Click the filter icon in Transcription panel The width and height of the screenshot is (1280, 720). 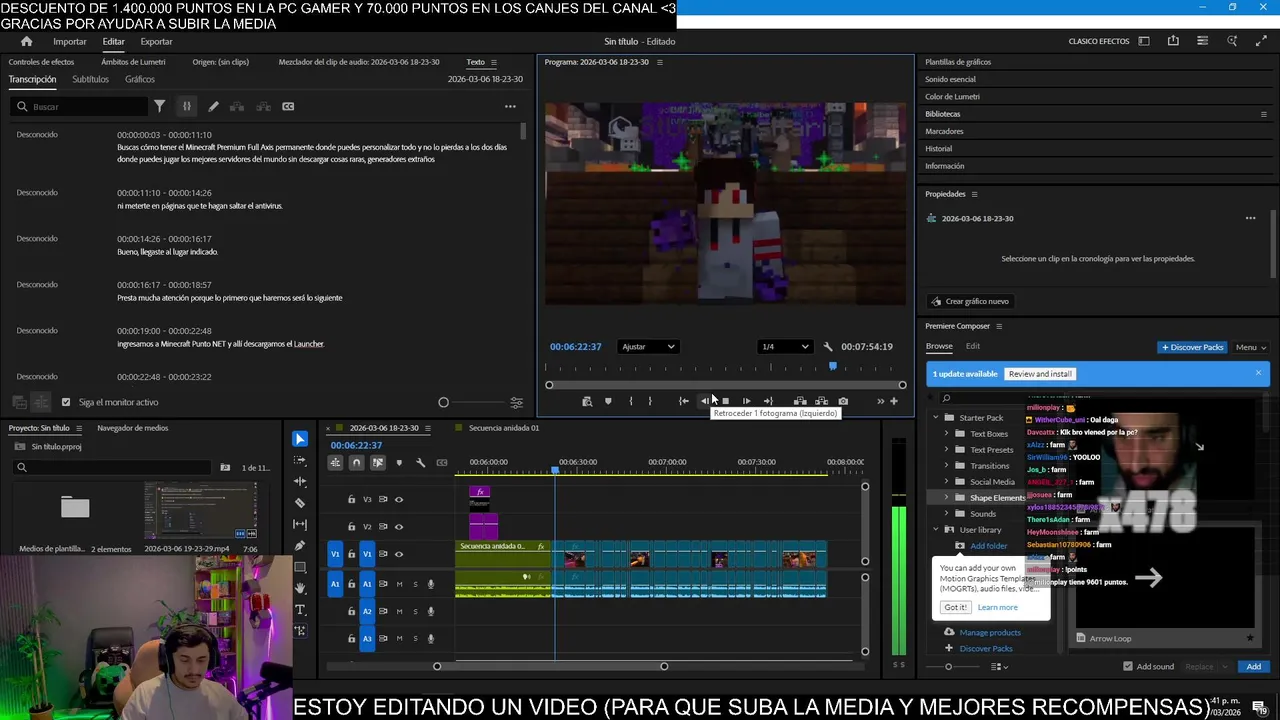tap(159, 106)
